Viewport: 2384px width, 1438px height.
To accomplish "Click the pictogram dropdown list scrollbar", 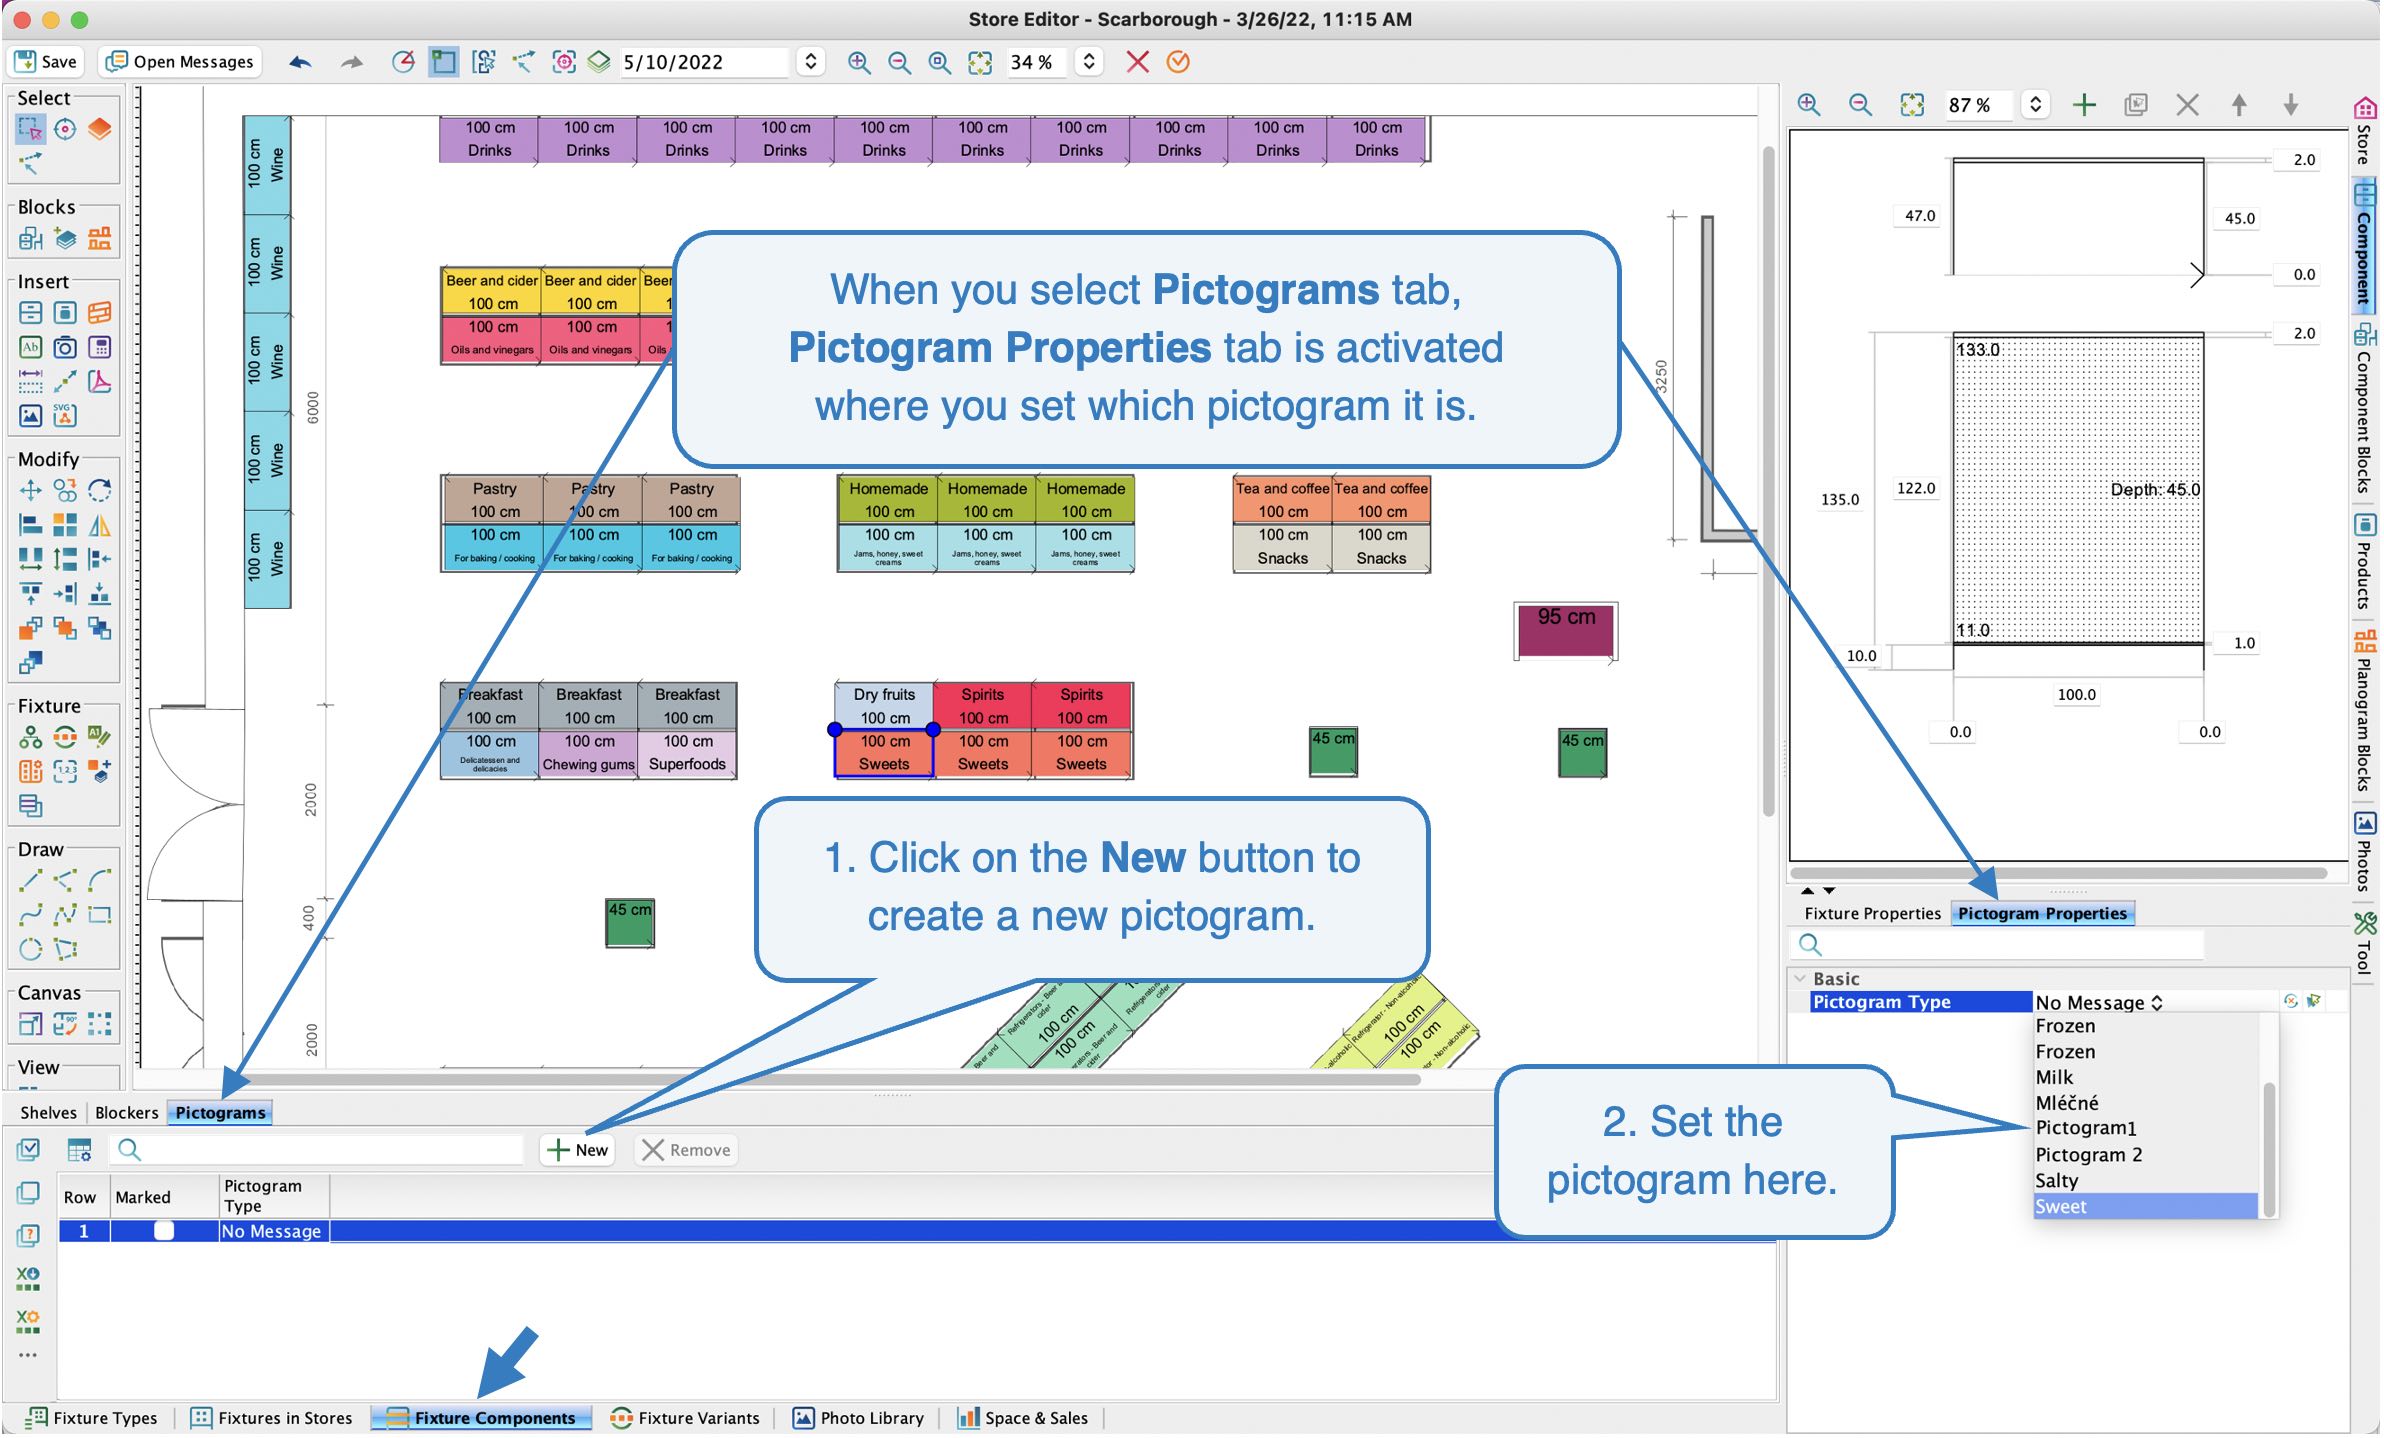I will tap(2269, 1150).
